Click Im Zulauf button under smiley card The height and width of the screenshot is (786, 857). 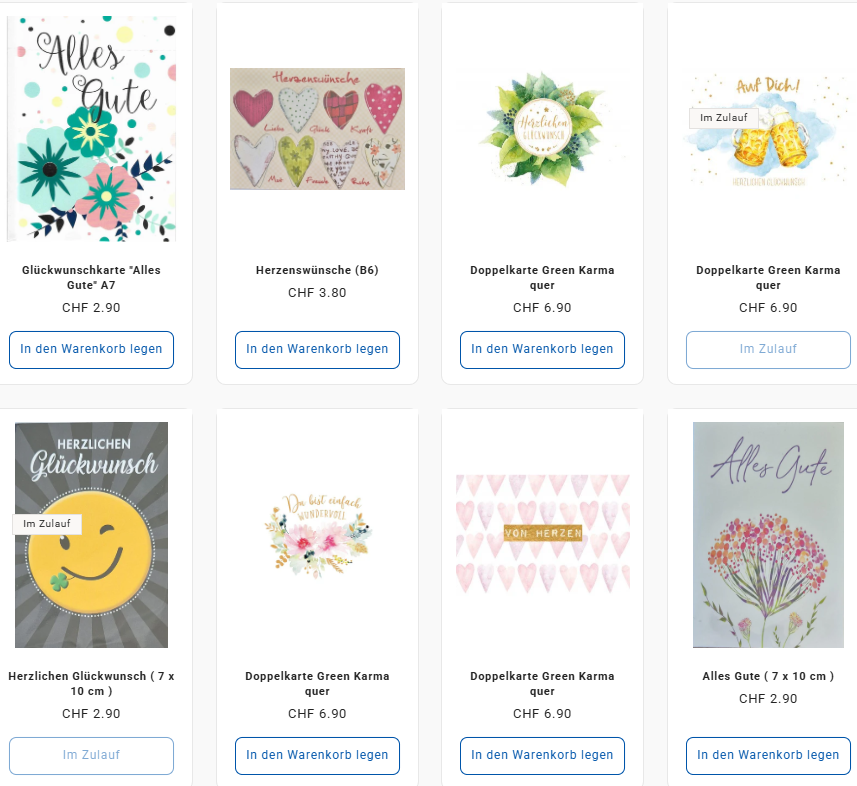pos(91,756)
